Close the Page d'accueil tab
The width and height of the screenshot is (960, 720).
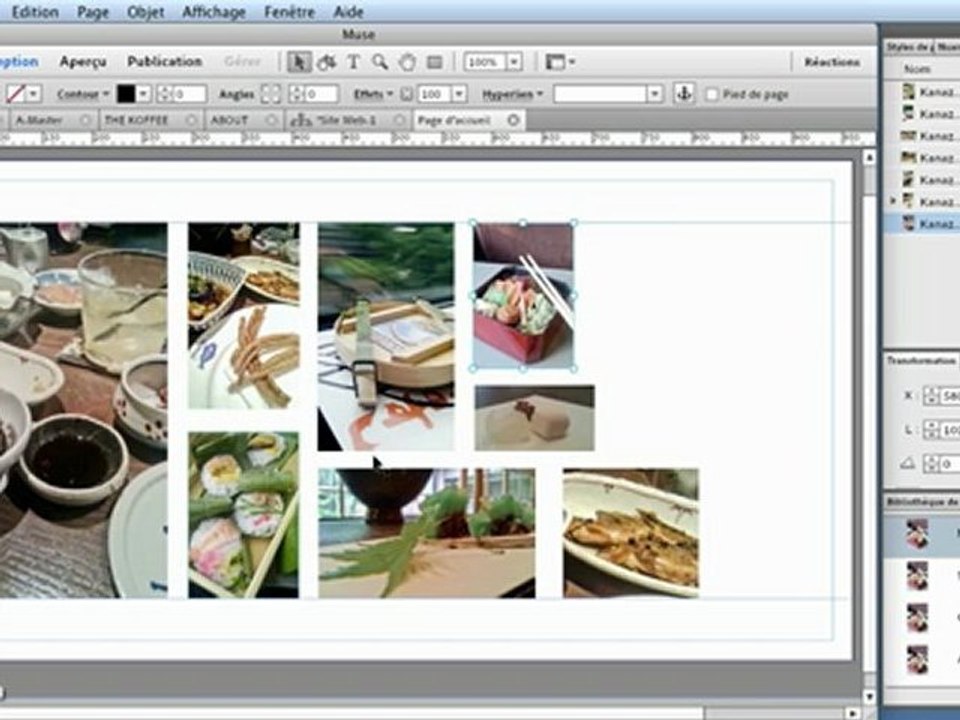[513, 120]
